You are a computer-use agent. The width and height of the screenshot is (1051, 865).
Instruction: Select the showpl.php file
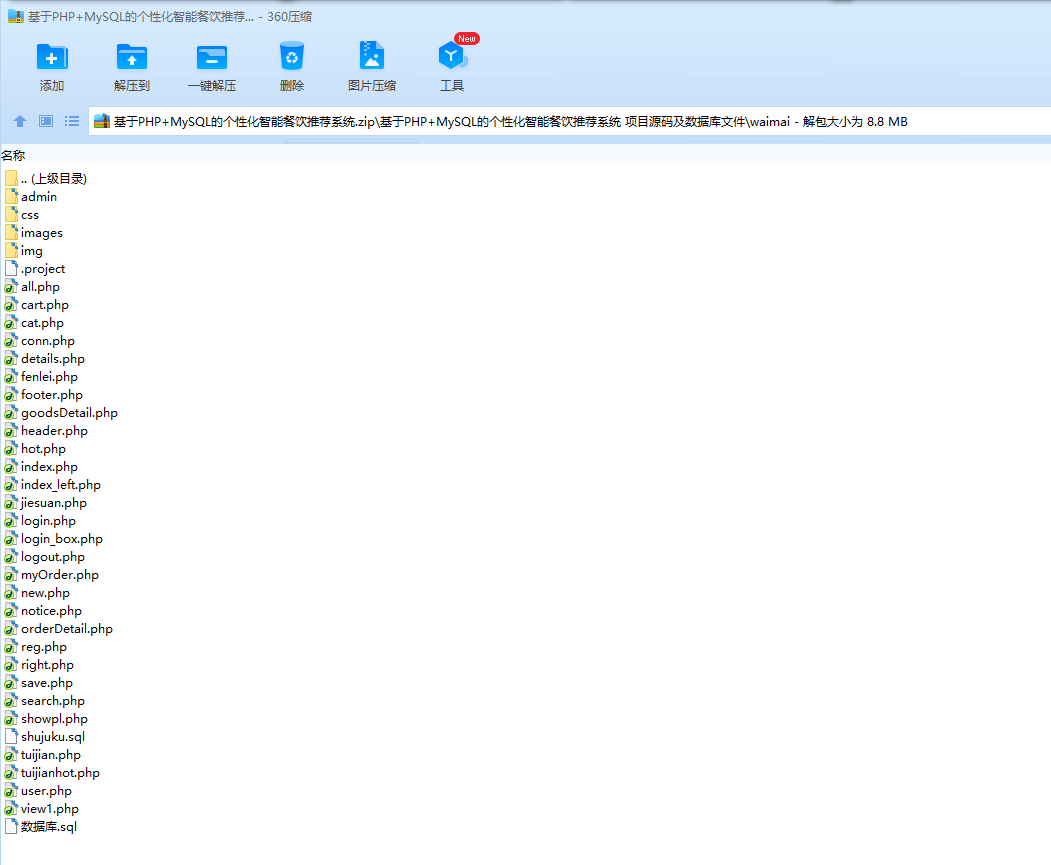click(46, 720)
